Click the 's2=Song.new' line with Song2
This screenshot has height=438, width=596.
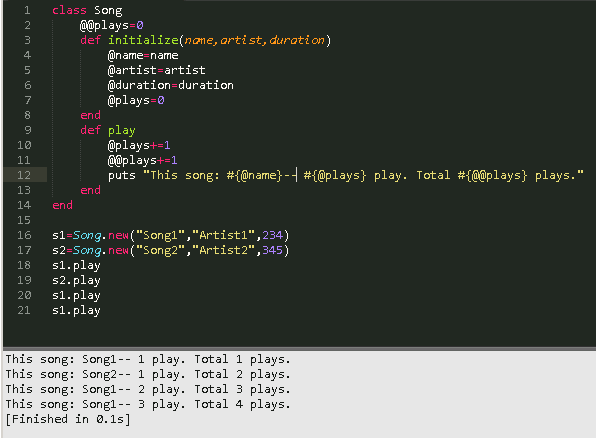(x=171, y=250)
